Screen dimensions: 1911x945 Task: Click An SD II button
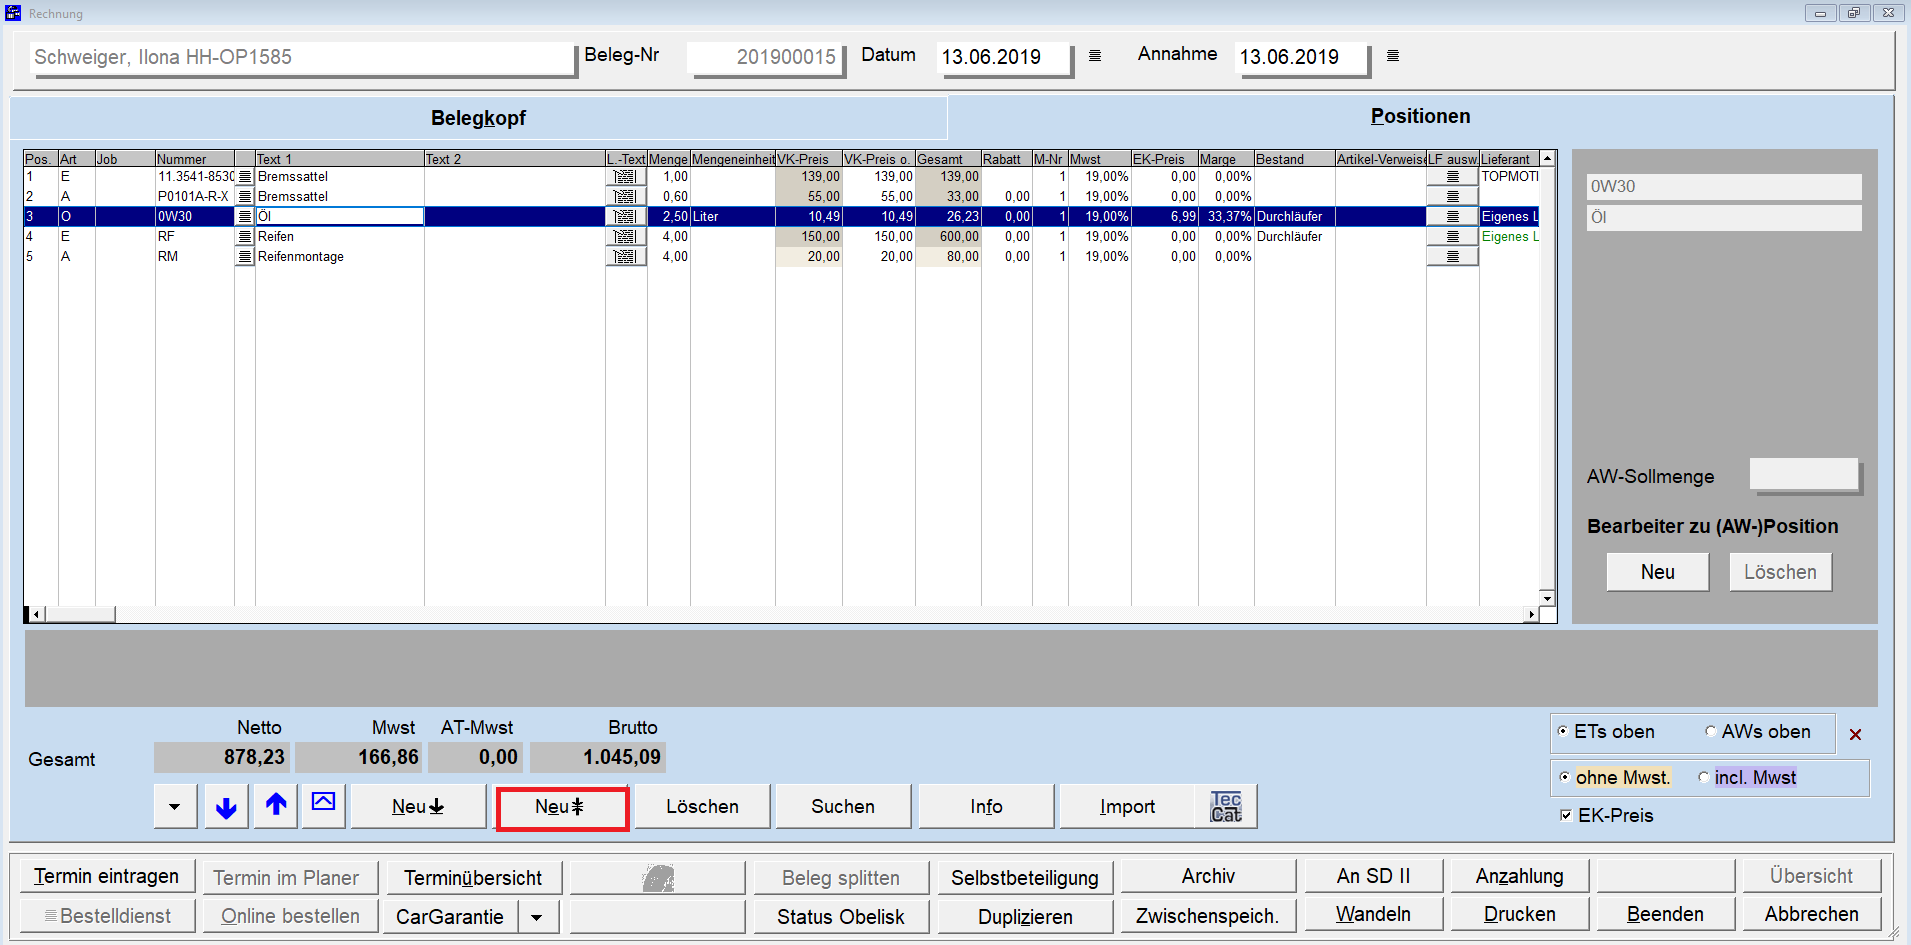click(1373, 876)
